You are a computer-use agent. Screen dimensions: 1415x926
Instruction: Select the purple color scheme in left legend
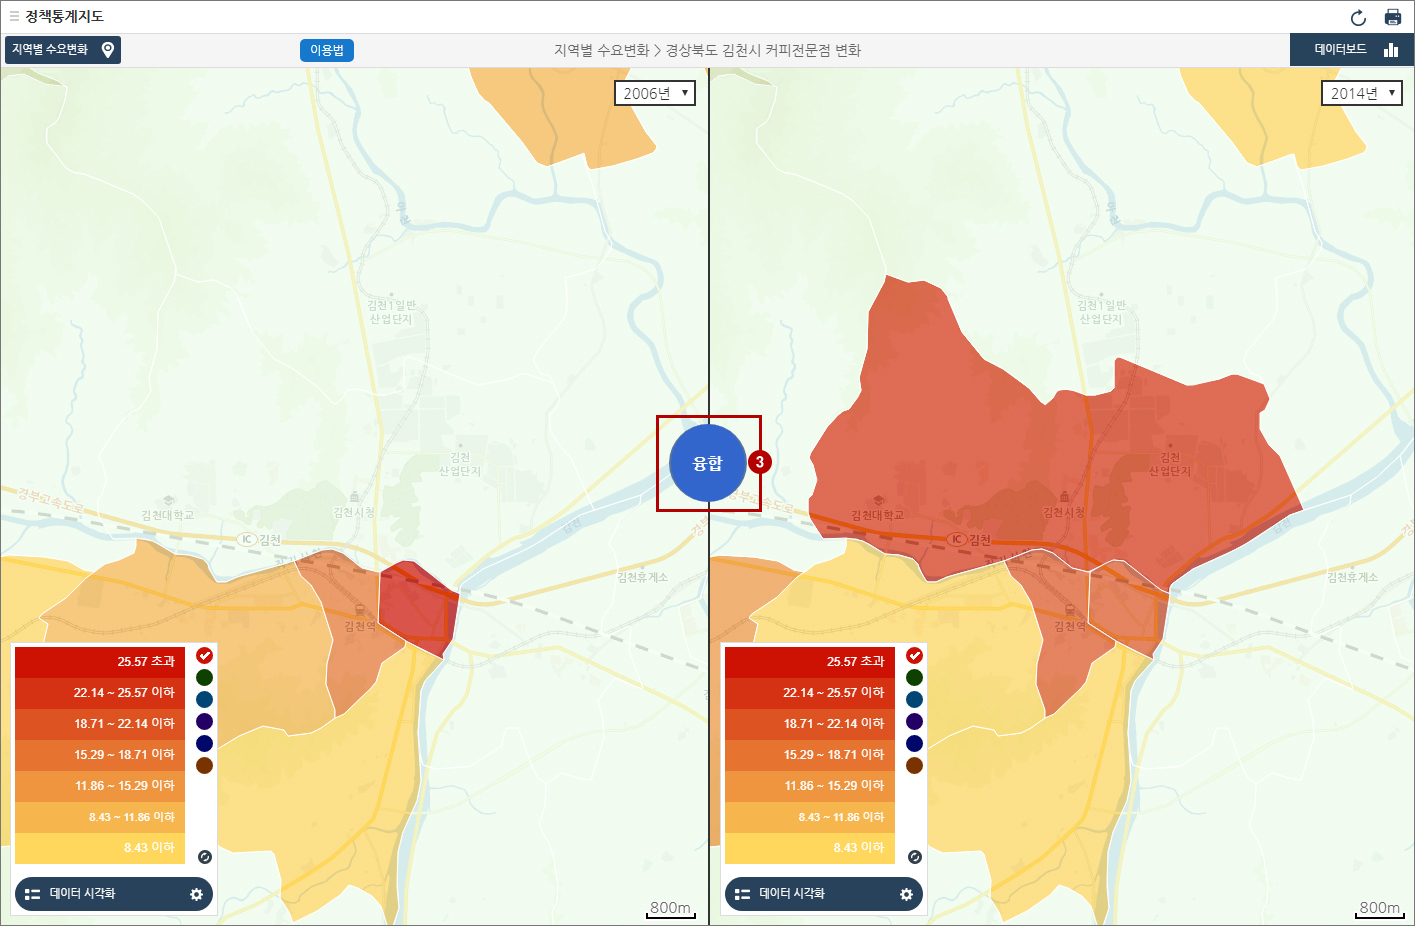[204, 721]
